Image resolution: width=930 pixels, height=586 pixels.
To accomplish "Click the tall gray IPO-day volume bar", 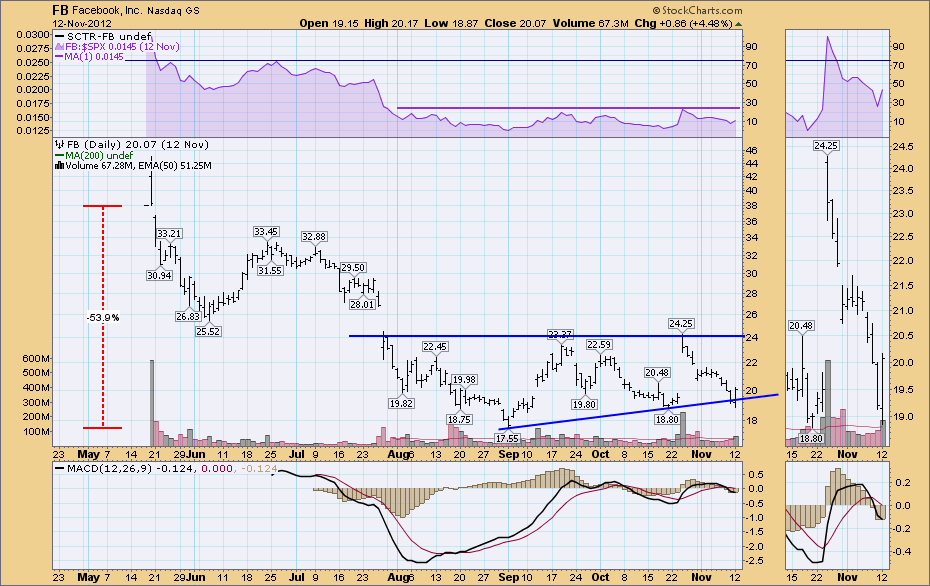I will click(x=152, y=403).
